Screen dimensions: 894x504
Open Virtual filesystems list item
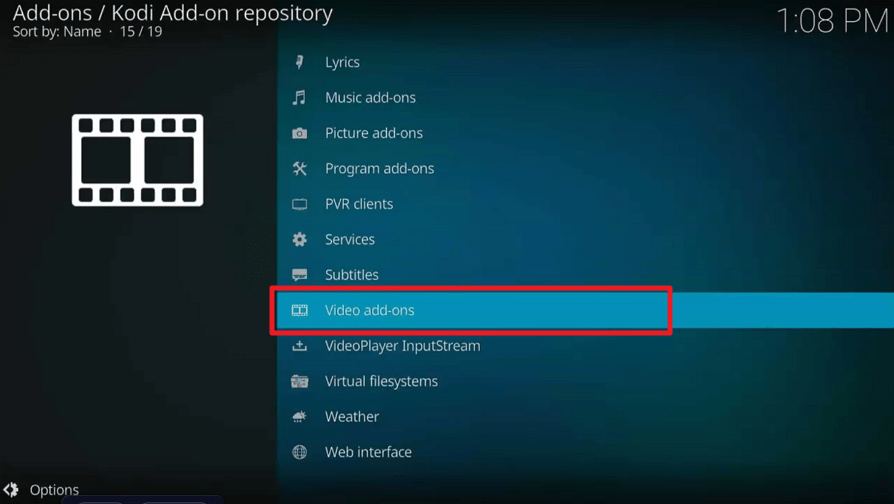(586, 381)
